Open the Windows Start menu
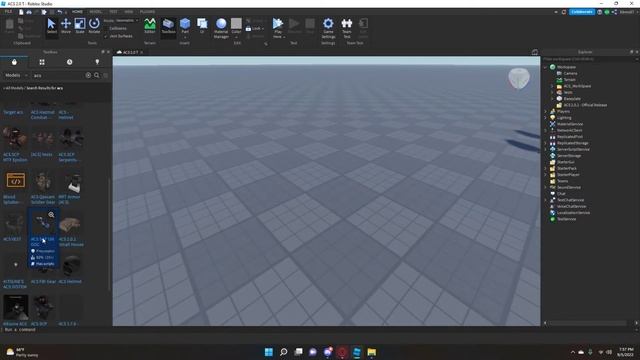This screenshot has width=640, height=360. [269, 352]
